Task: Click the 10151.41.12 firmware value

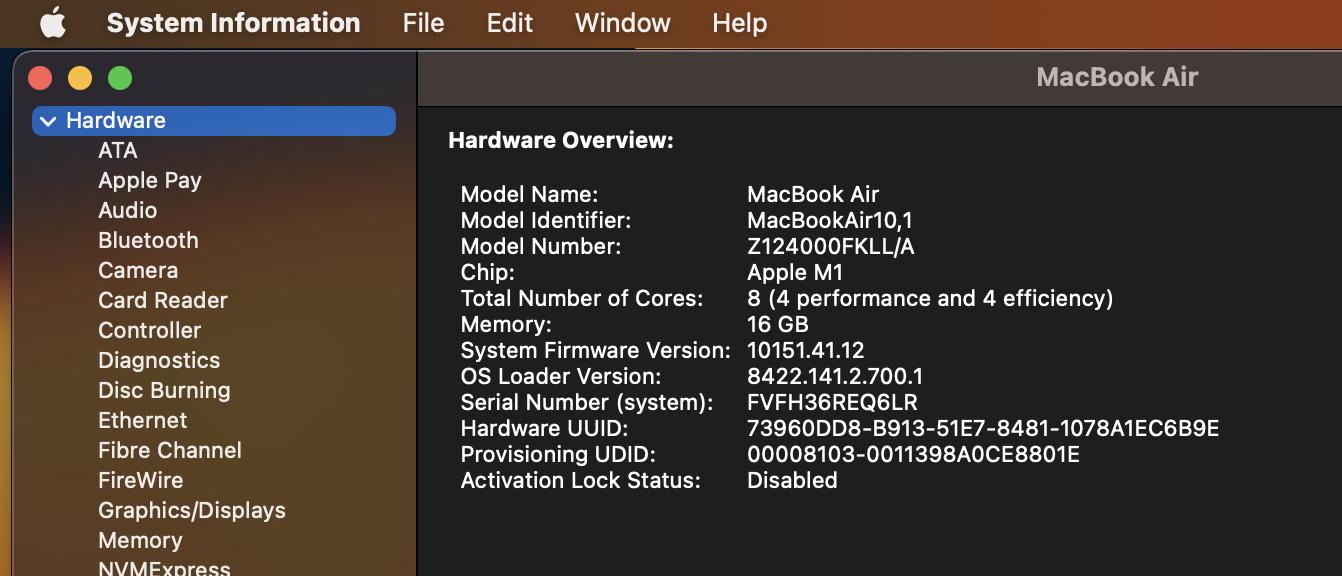Action: [806, 350]
